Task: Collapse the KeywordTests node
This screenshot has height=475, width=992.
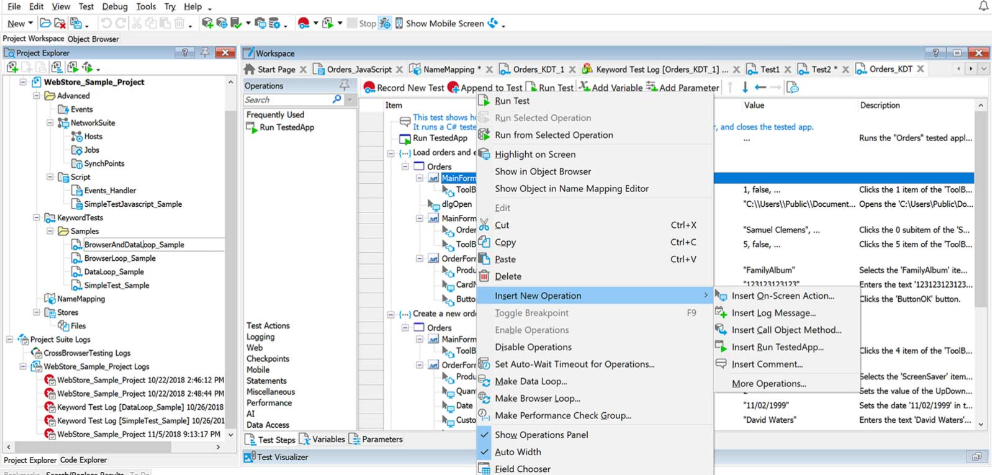Action: pos(36,218)
